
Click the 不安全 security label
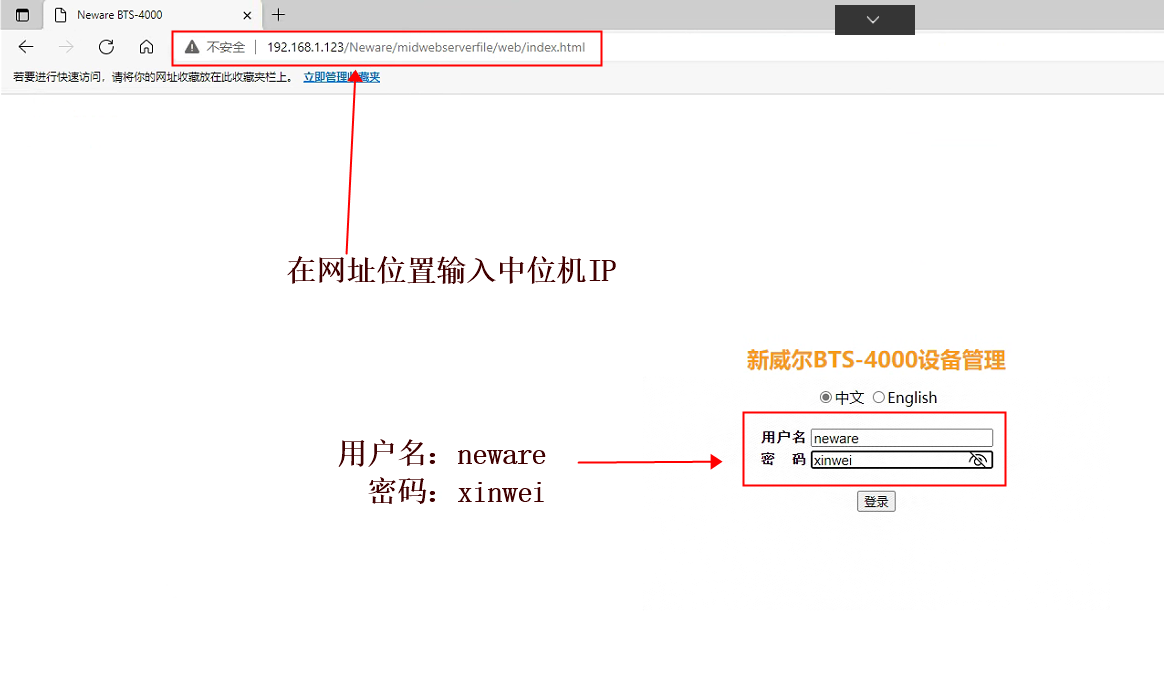(226, 47)
